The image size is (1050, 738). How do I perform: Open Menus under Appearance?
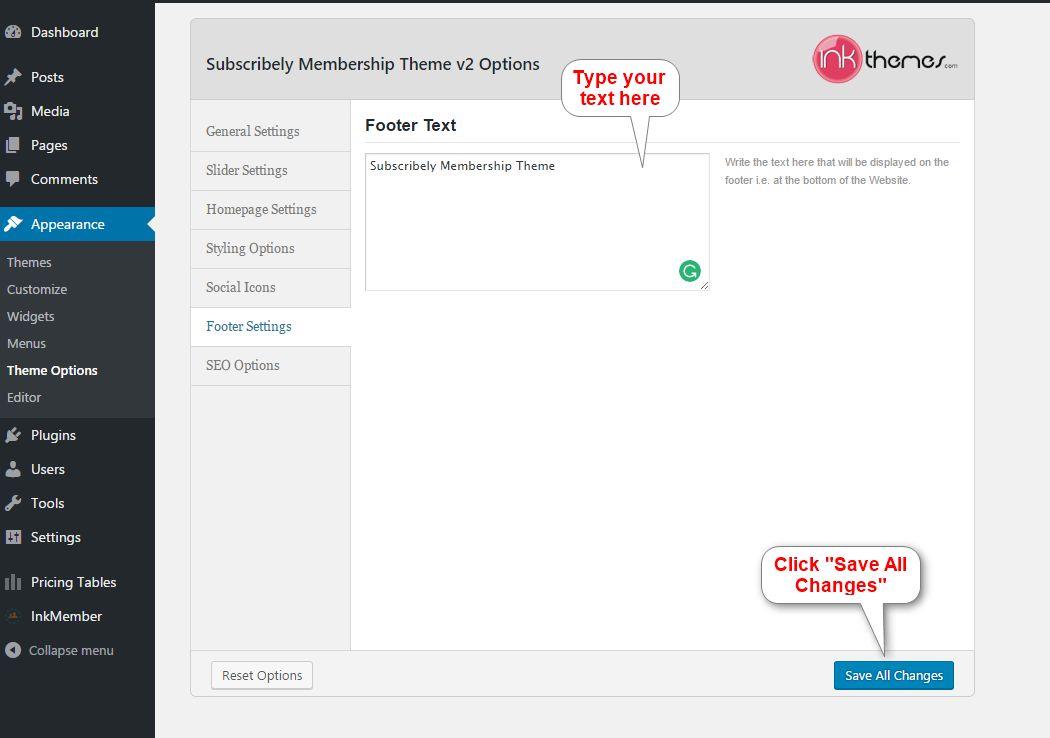(26, 344)
